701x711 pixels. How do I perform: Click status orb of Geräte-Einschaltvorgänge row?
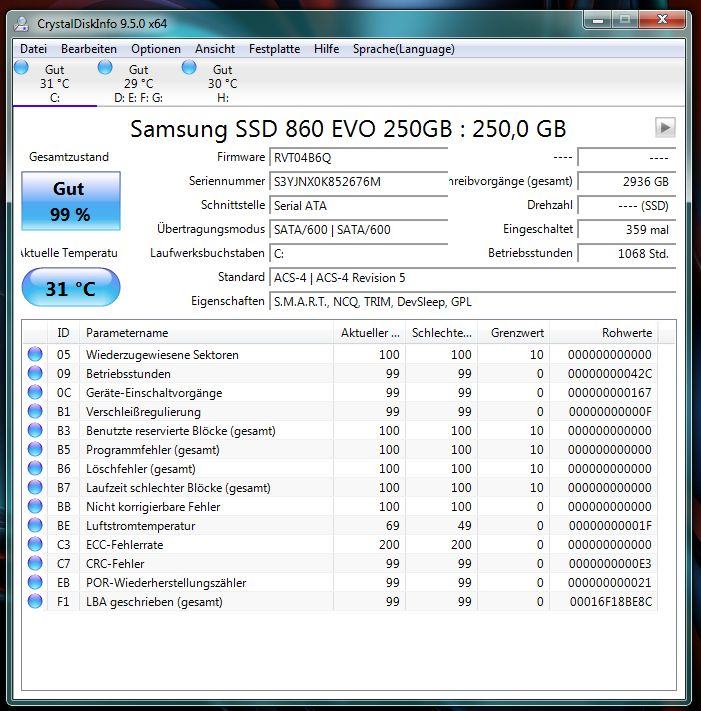tap(35, 392)
